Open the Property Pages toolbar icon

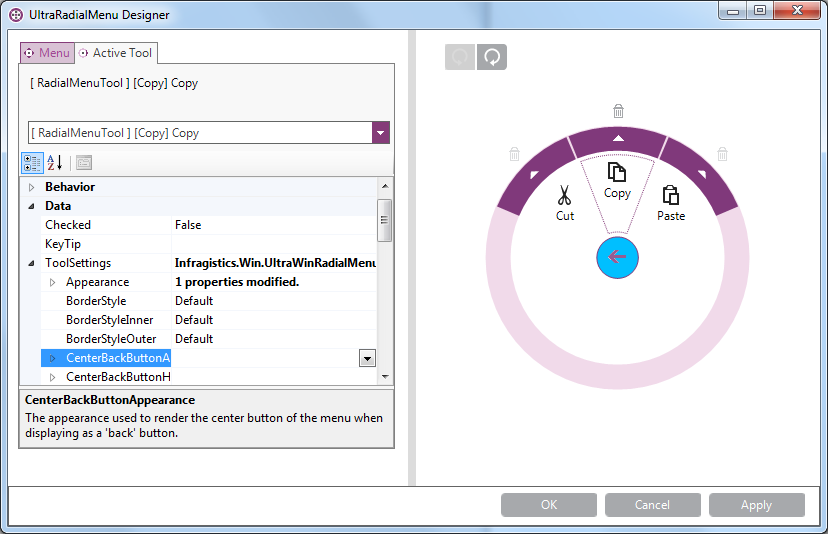click(x=84, y=162)
